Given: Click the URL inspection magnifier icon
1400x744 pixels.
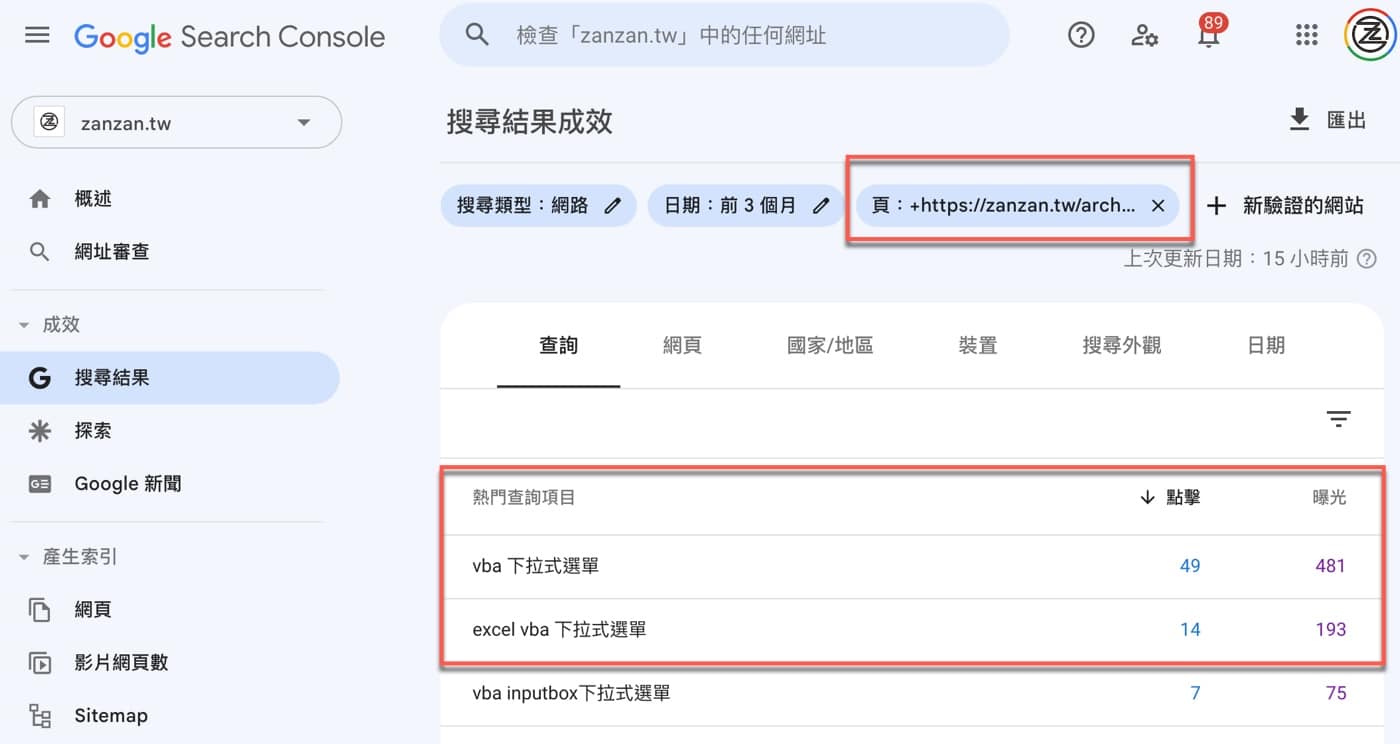Looking at the screenshot, I should 40,252.
